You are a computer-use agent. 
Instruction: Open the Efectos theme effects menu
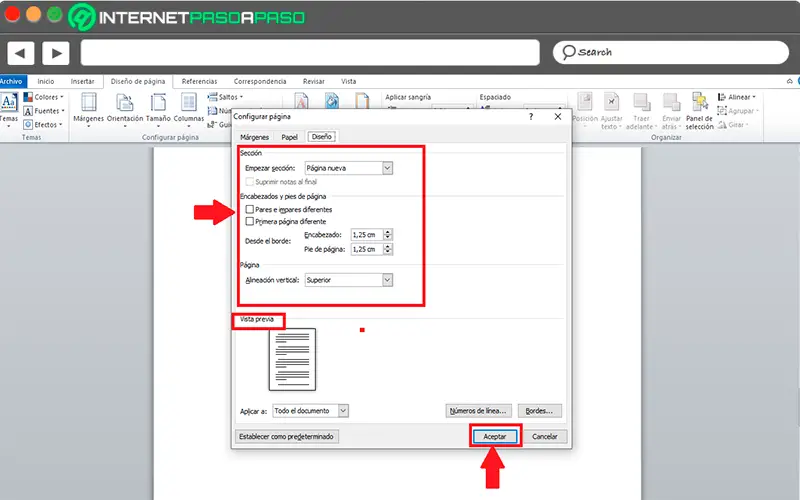point(43,124)
